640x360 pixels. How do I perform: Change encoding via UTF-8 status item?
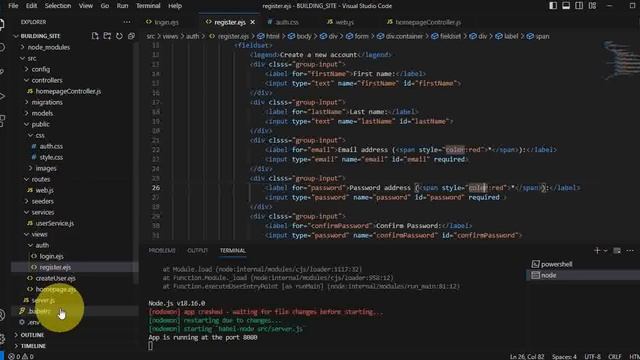point(592,356)
